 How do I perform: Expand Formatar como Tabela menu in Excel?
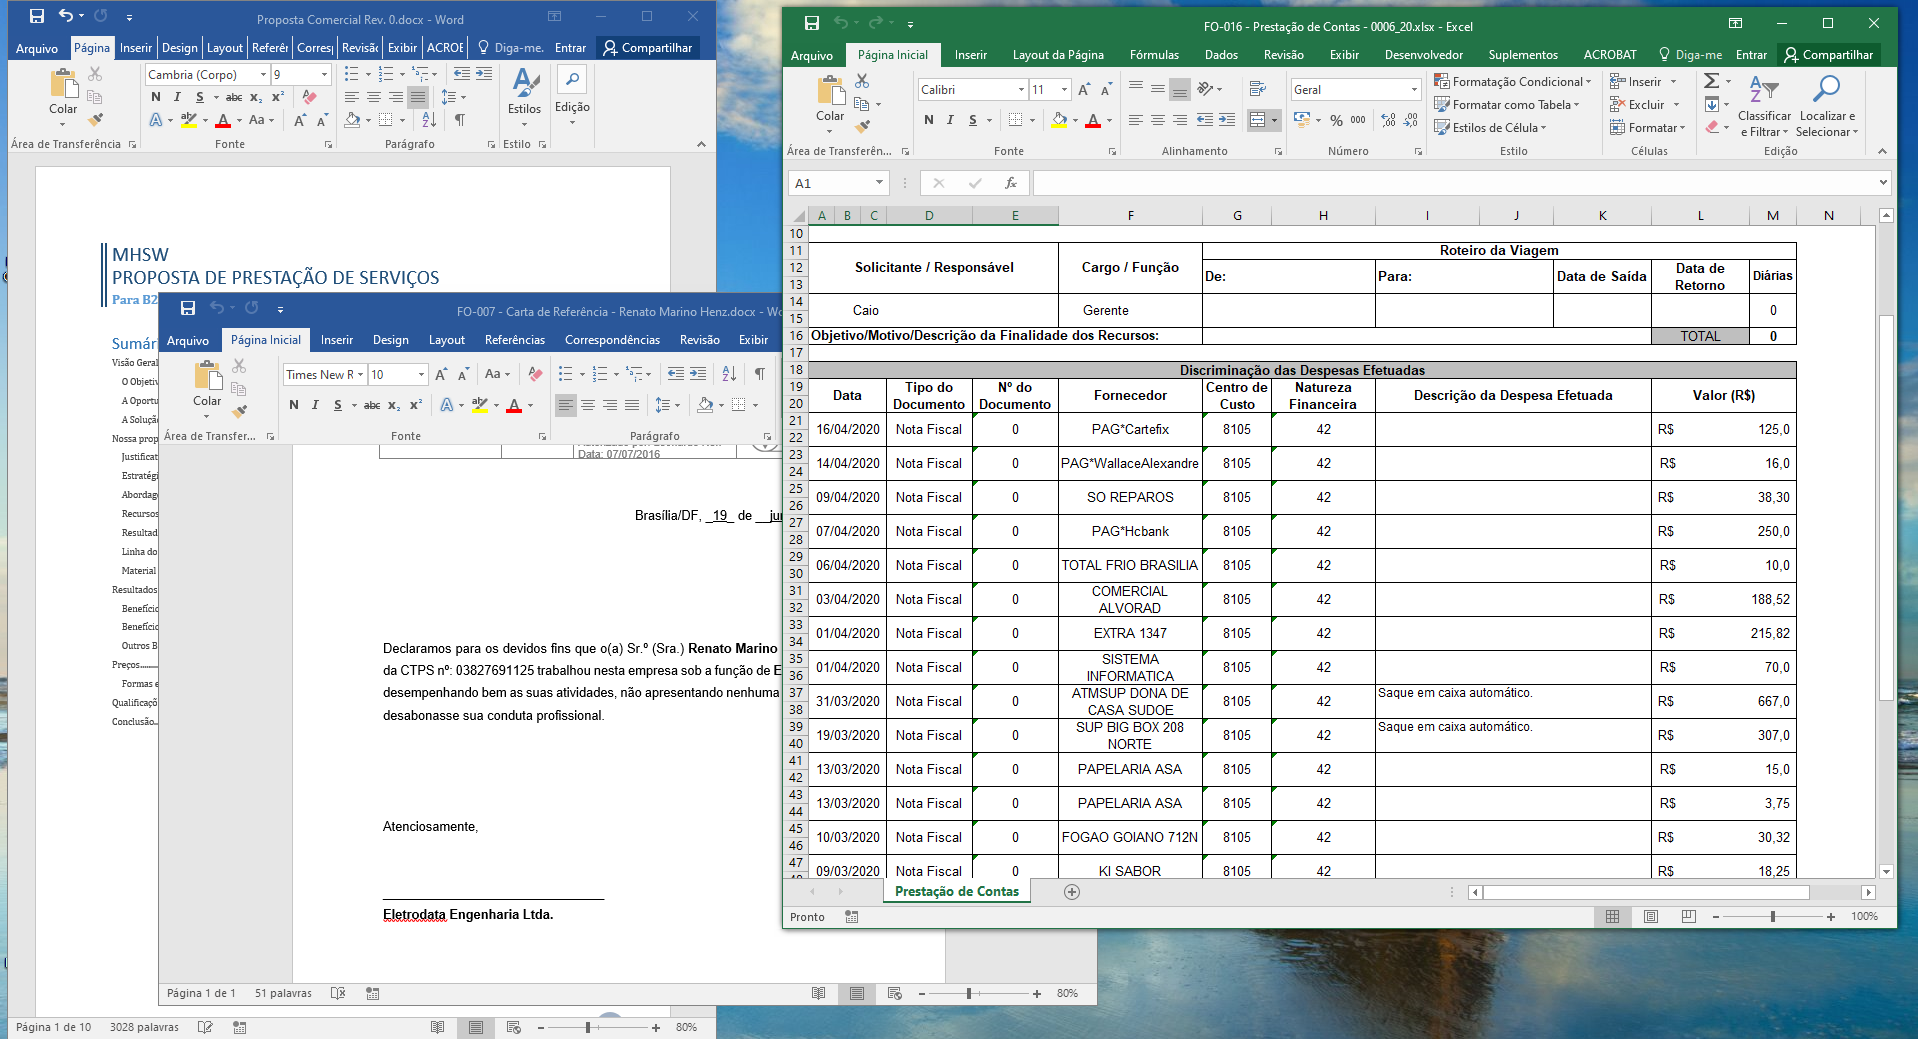click(1507, 105)
